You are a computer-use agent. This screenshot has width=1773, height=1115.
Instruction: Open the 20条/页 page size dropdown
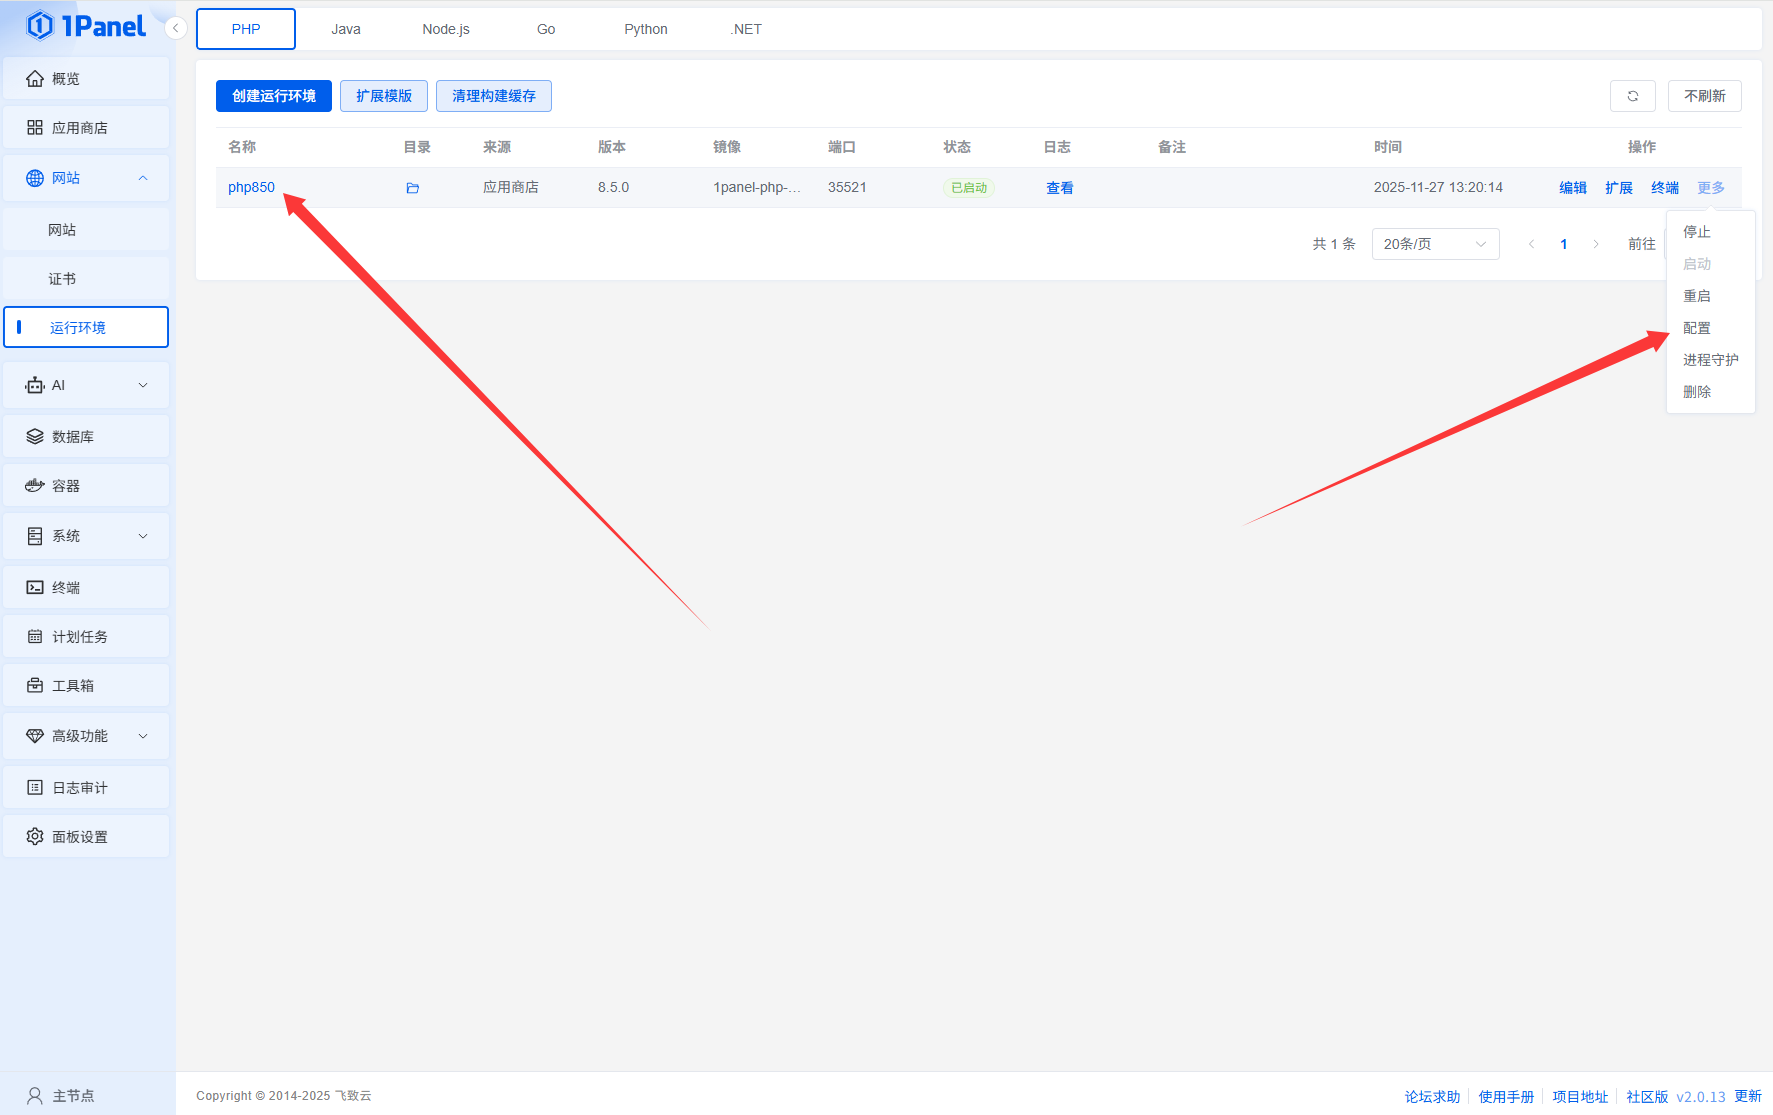coord(1434,244)
